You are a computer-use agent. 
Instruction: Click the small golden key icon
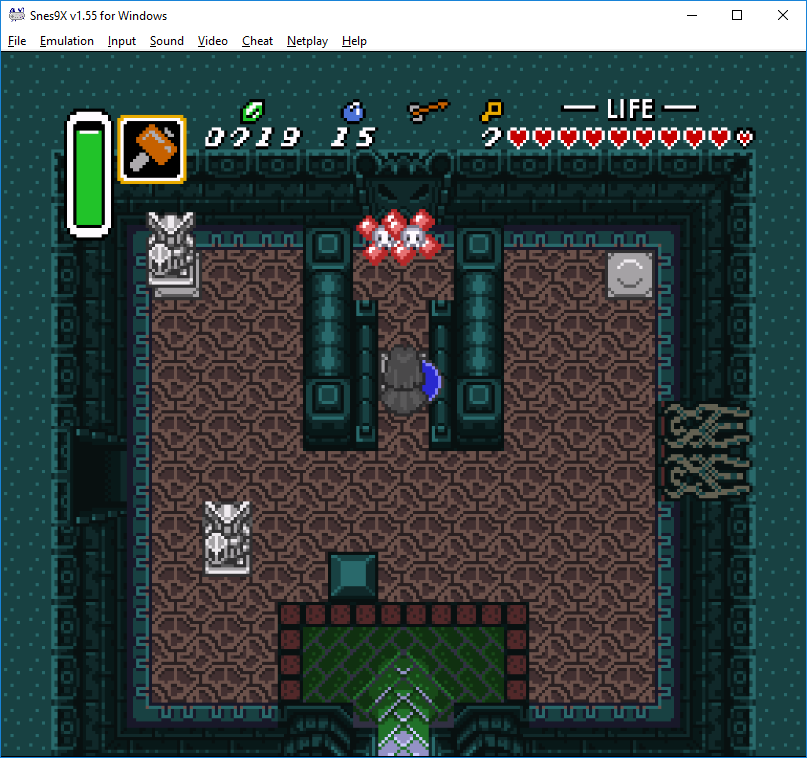tap(491, 110)
